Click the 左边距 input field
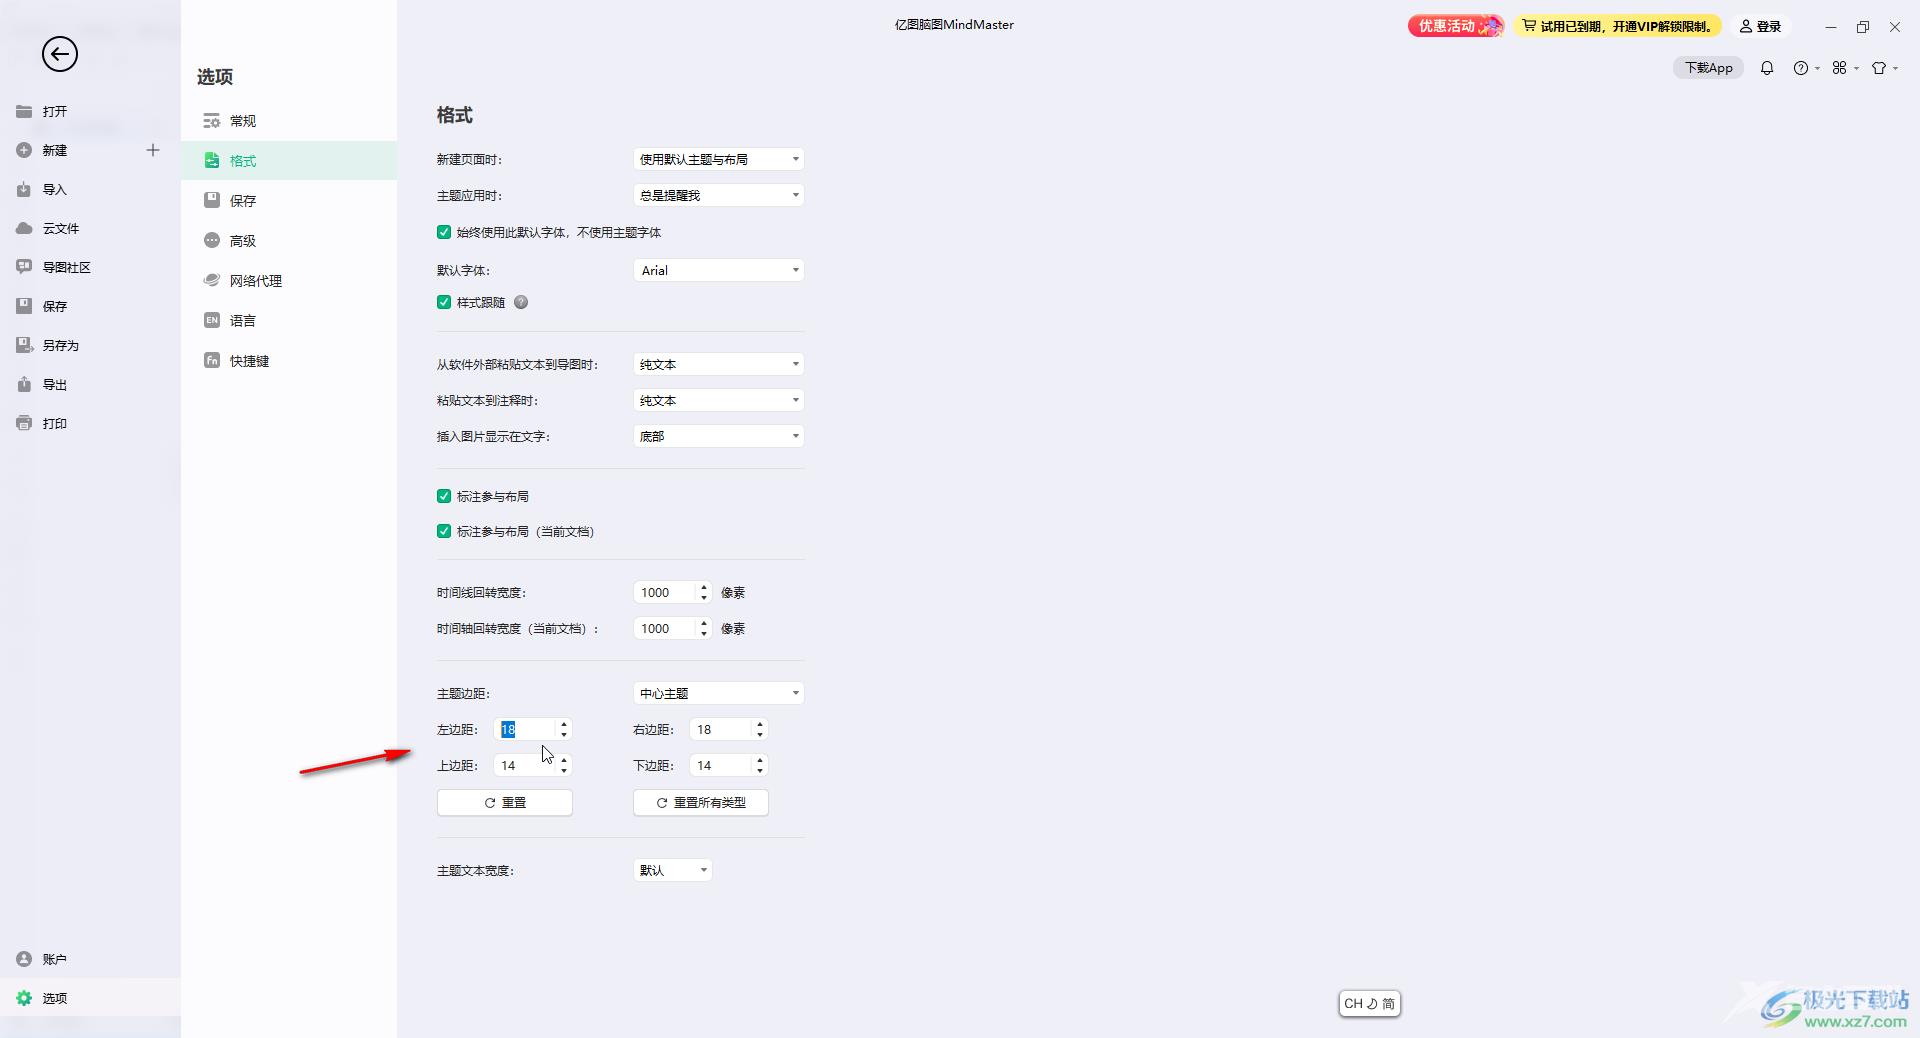Screen dimensions: 1920x1038 525,729
